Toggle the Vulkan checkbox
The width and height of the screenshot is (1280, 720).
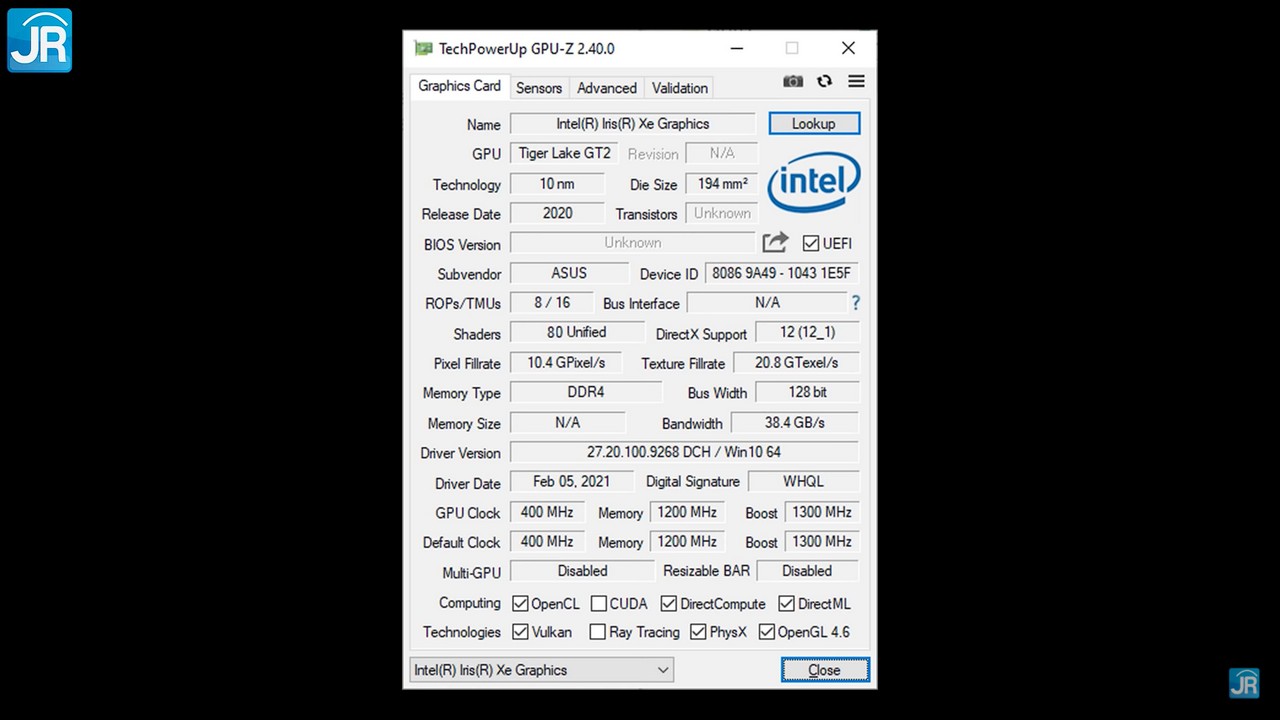coord(520,632)
